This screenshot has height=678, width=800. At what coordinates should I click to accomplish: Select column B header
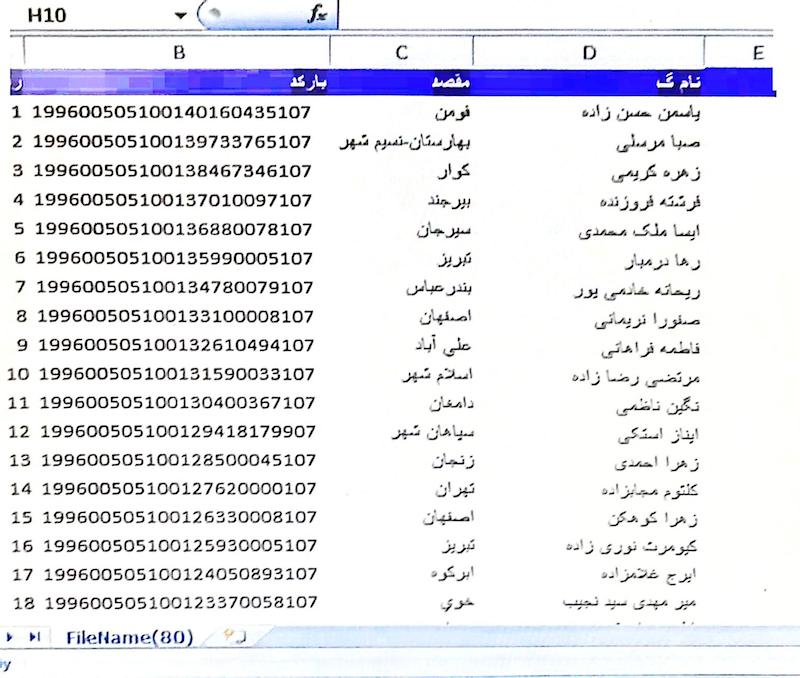coord(178,53)
